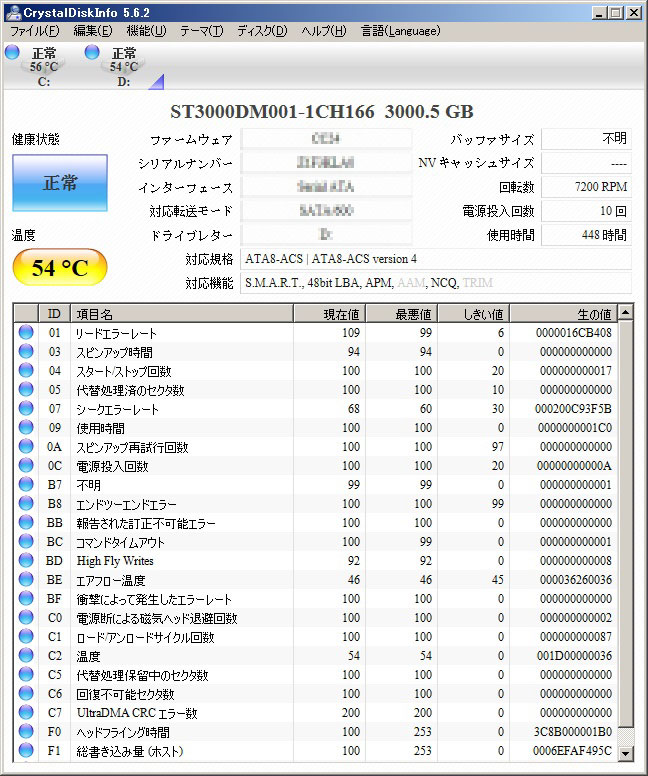Click the status icon for スタート/ストップ回数
The height and width of the screenshot is (776, 648).
click(x=26, y=370)
